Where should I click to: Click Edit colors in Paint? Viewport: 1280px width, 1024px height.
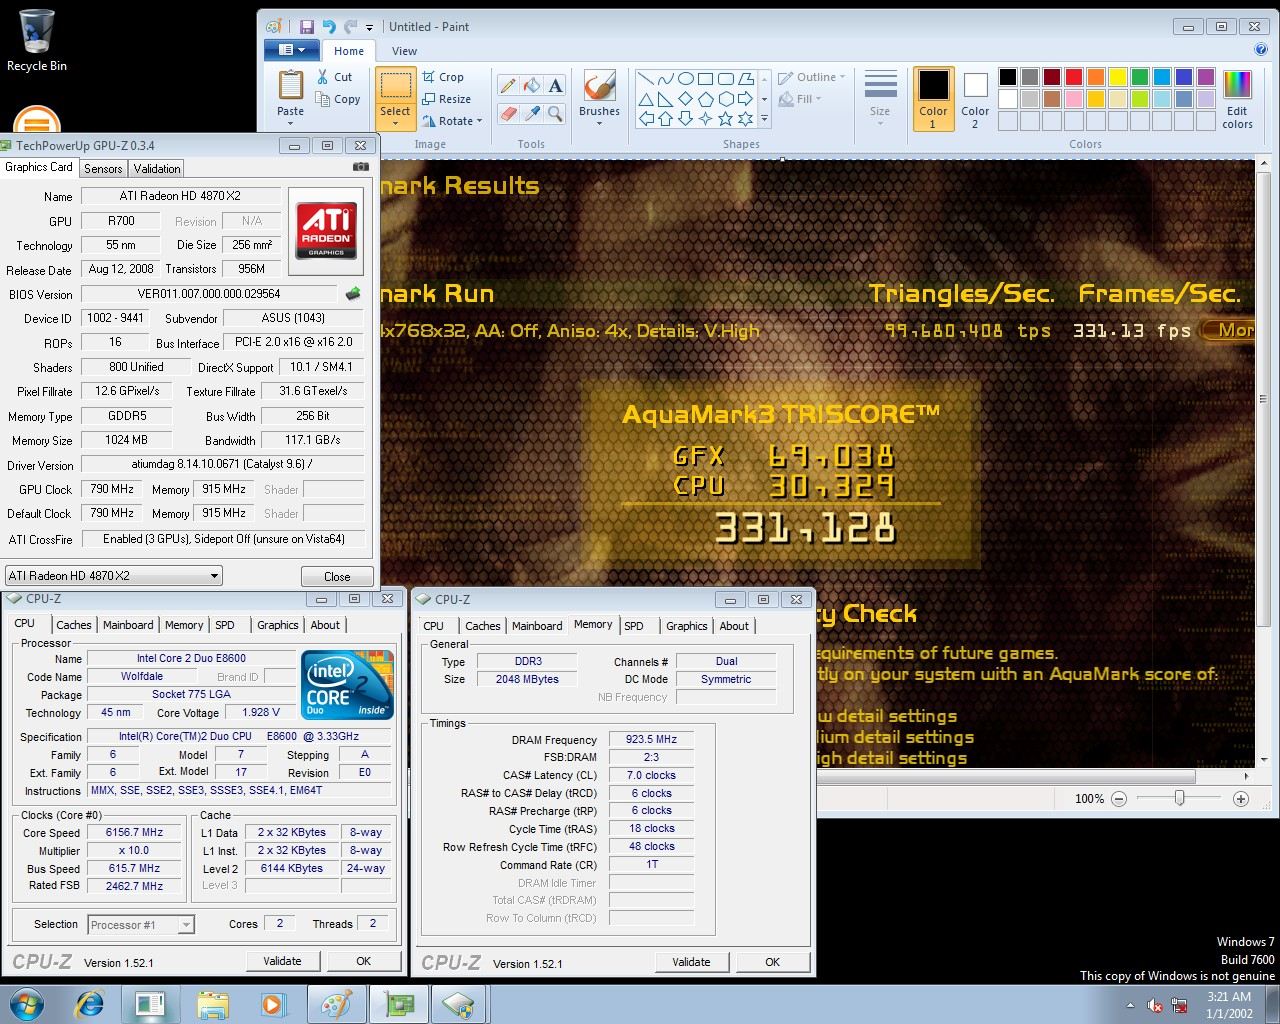click(x=1237, y=100)
